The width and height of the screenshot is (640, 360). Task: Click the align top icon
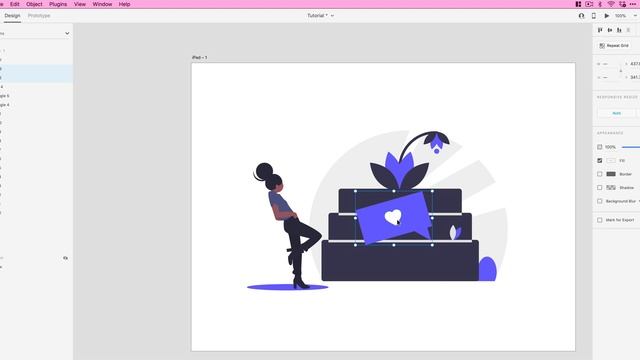[600, 30]
